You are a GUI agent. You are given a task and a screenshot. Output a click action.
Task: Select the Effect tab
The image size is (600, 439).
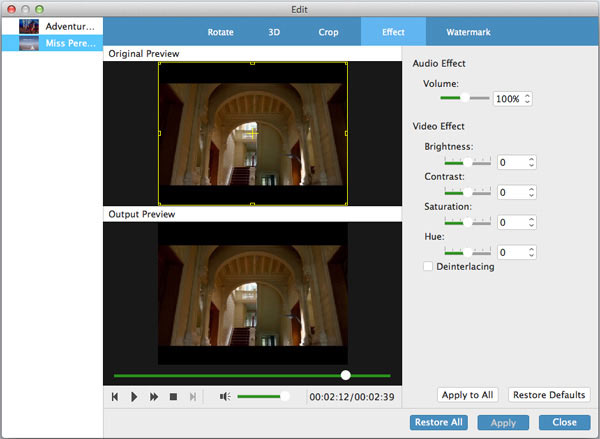click(x=393, y=32)
